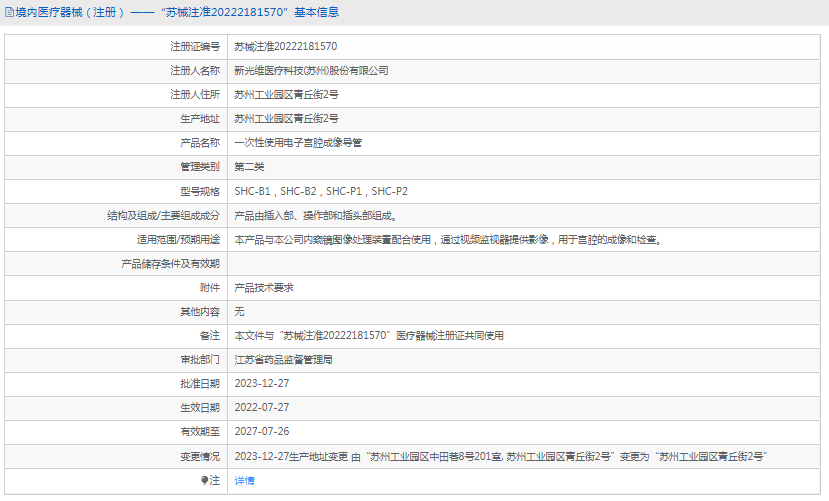Click the attachment value 产品技术要求

coord(264,288)
